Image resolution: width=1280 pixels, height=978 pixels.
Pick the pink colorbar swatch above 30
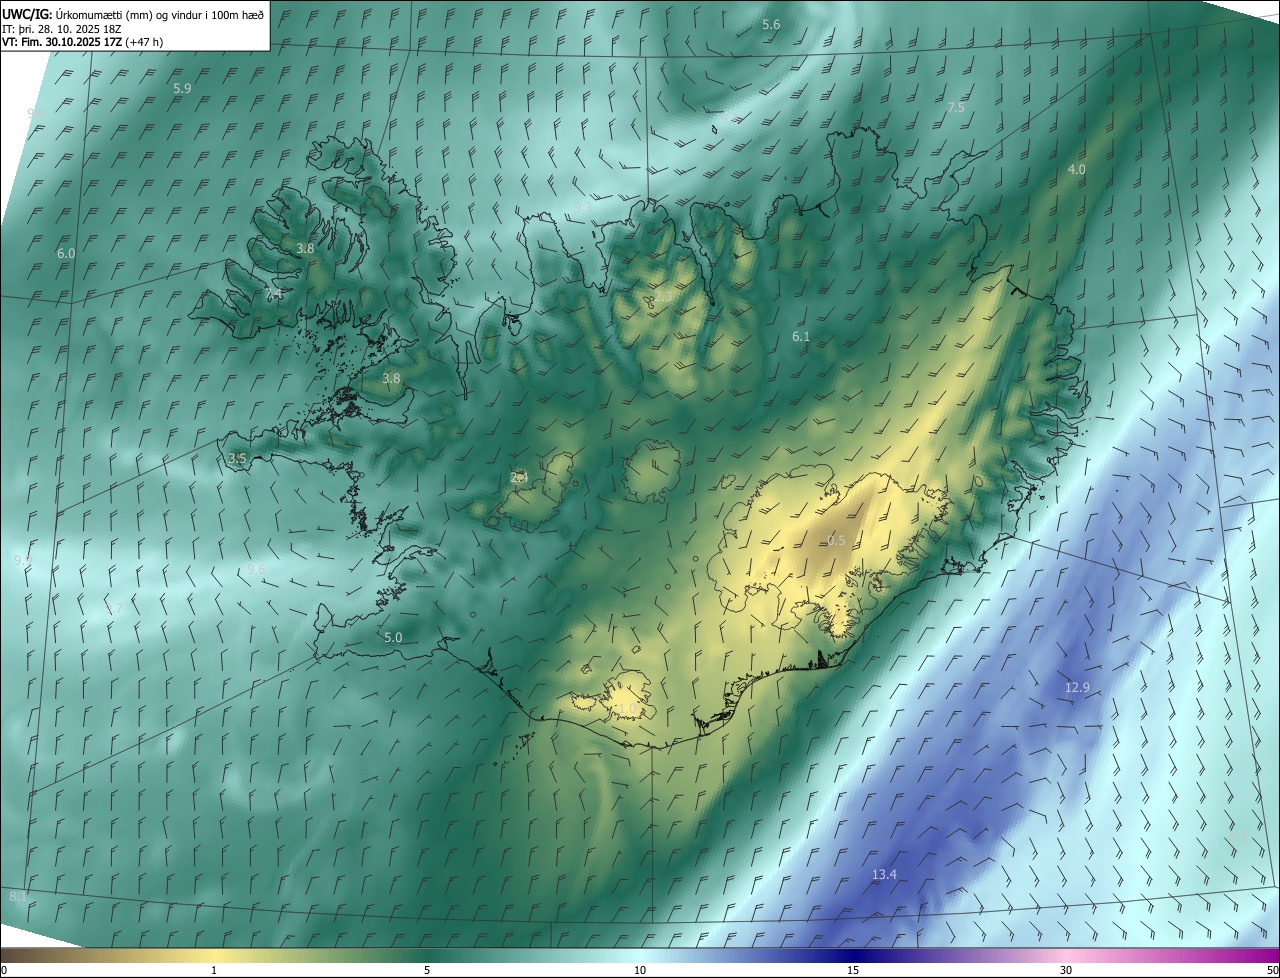click(1066, 955)
